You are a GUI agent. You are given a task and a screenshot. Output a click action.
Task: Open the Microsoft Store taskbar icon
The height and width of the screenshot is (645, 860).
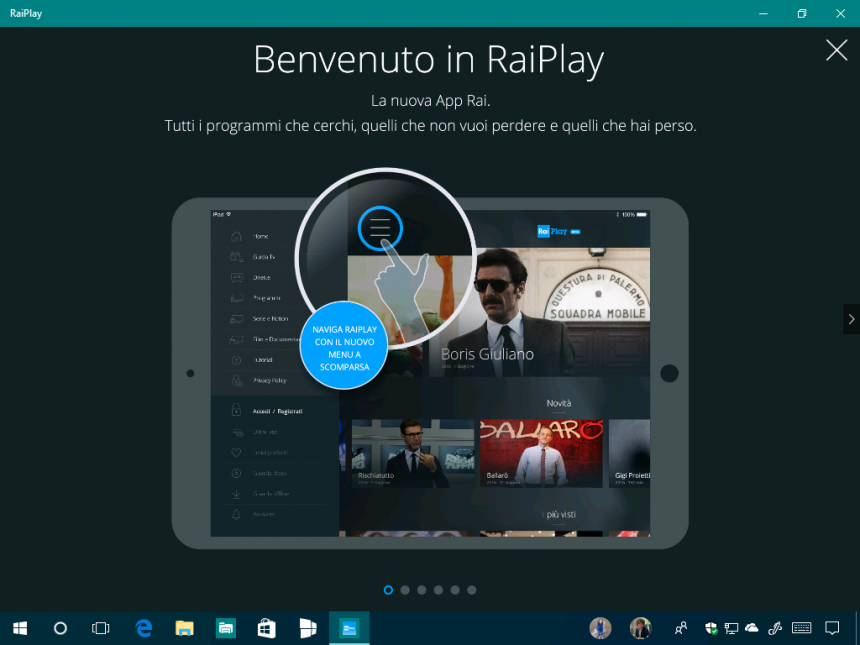pyautogui.click(x=267, y=628)
